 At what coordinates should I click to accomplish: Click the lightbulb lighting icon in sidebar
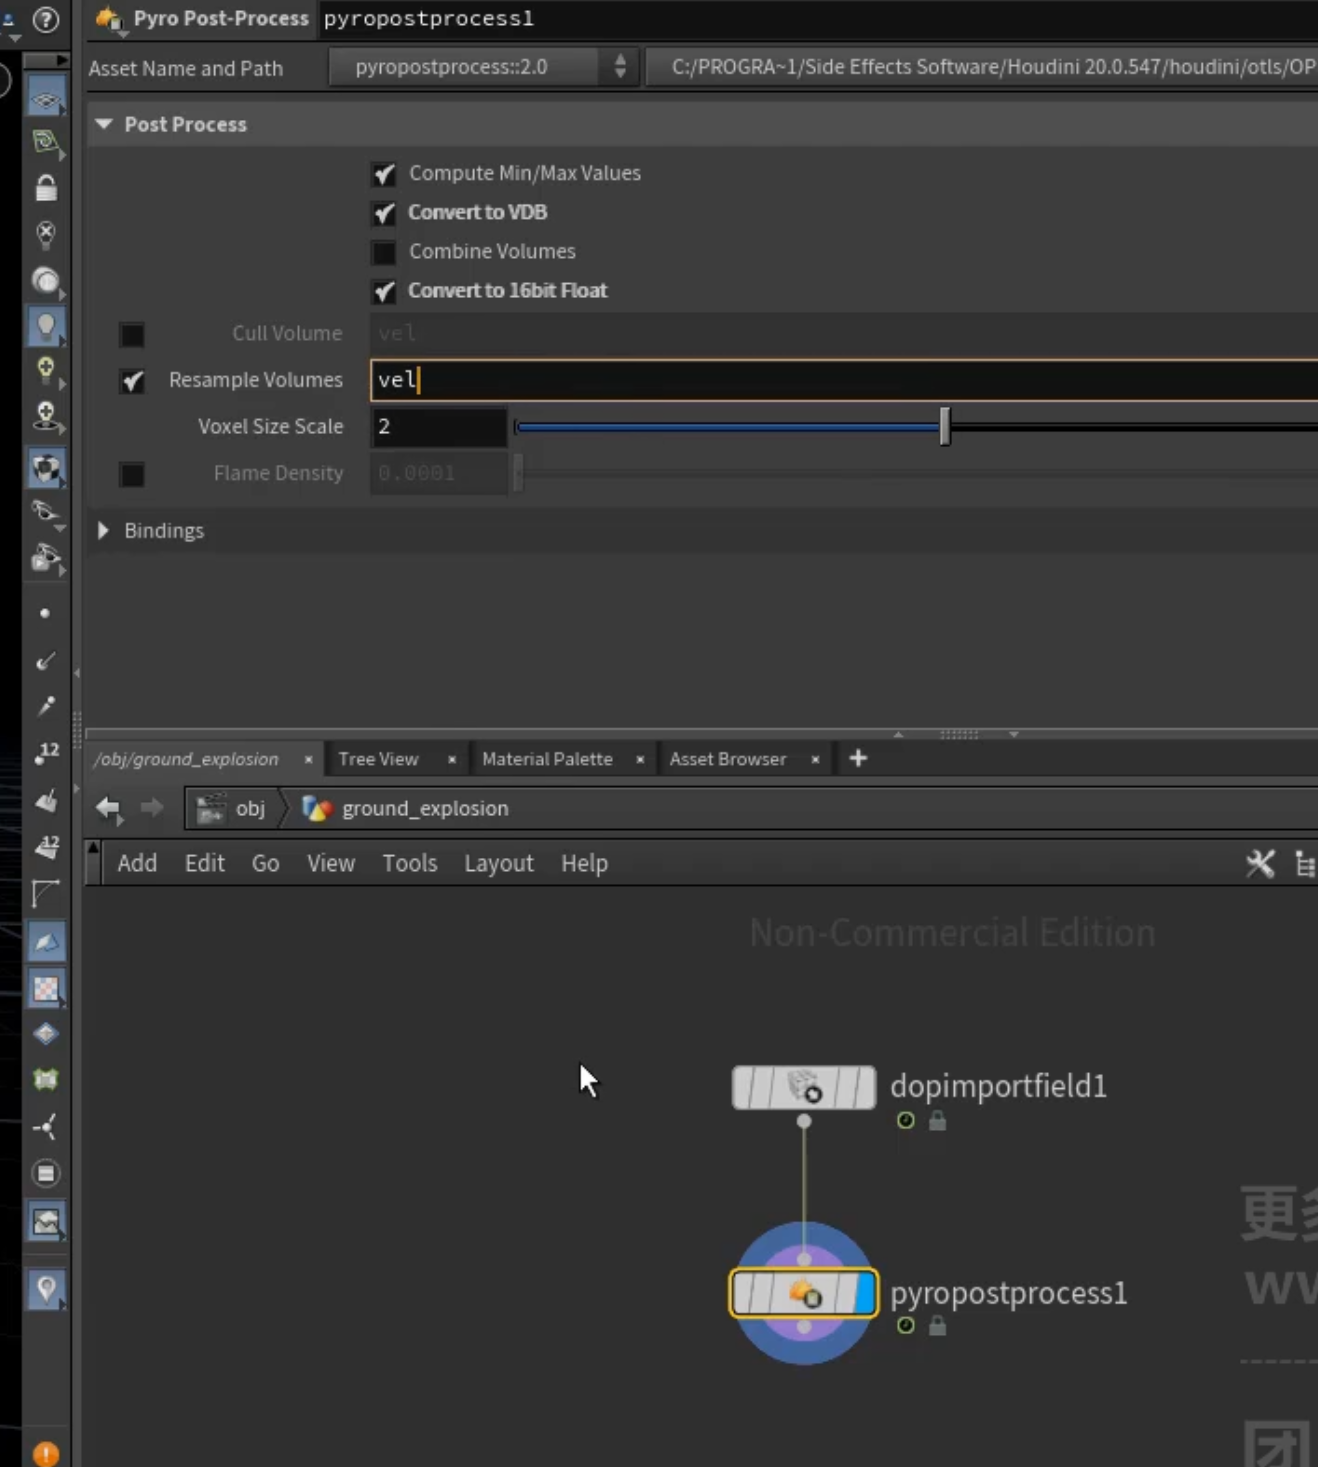(46, 326)
